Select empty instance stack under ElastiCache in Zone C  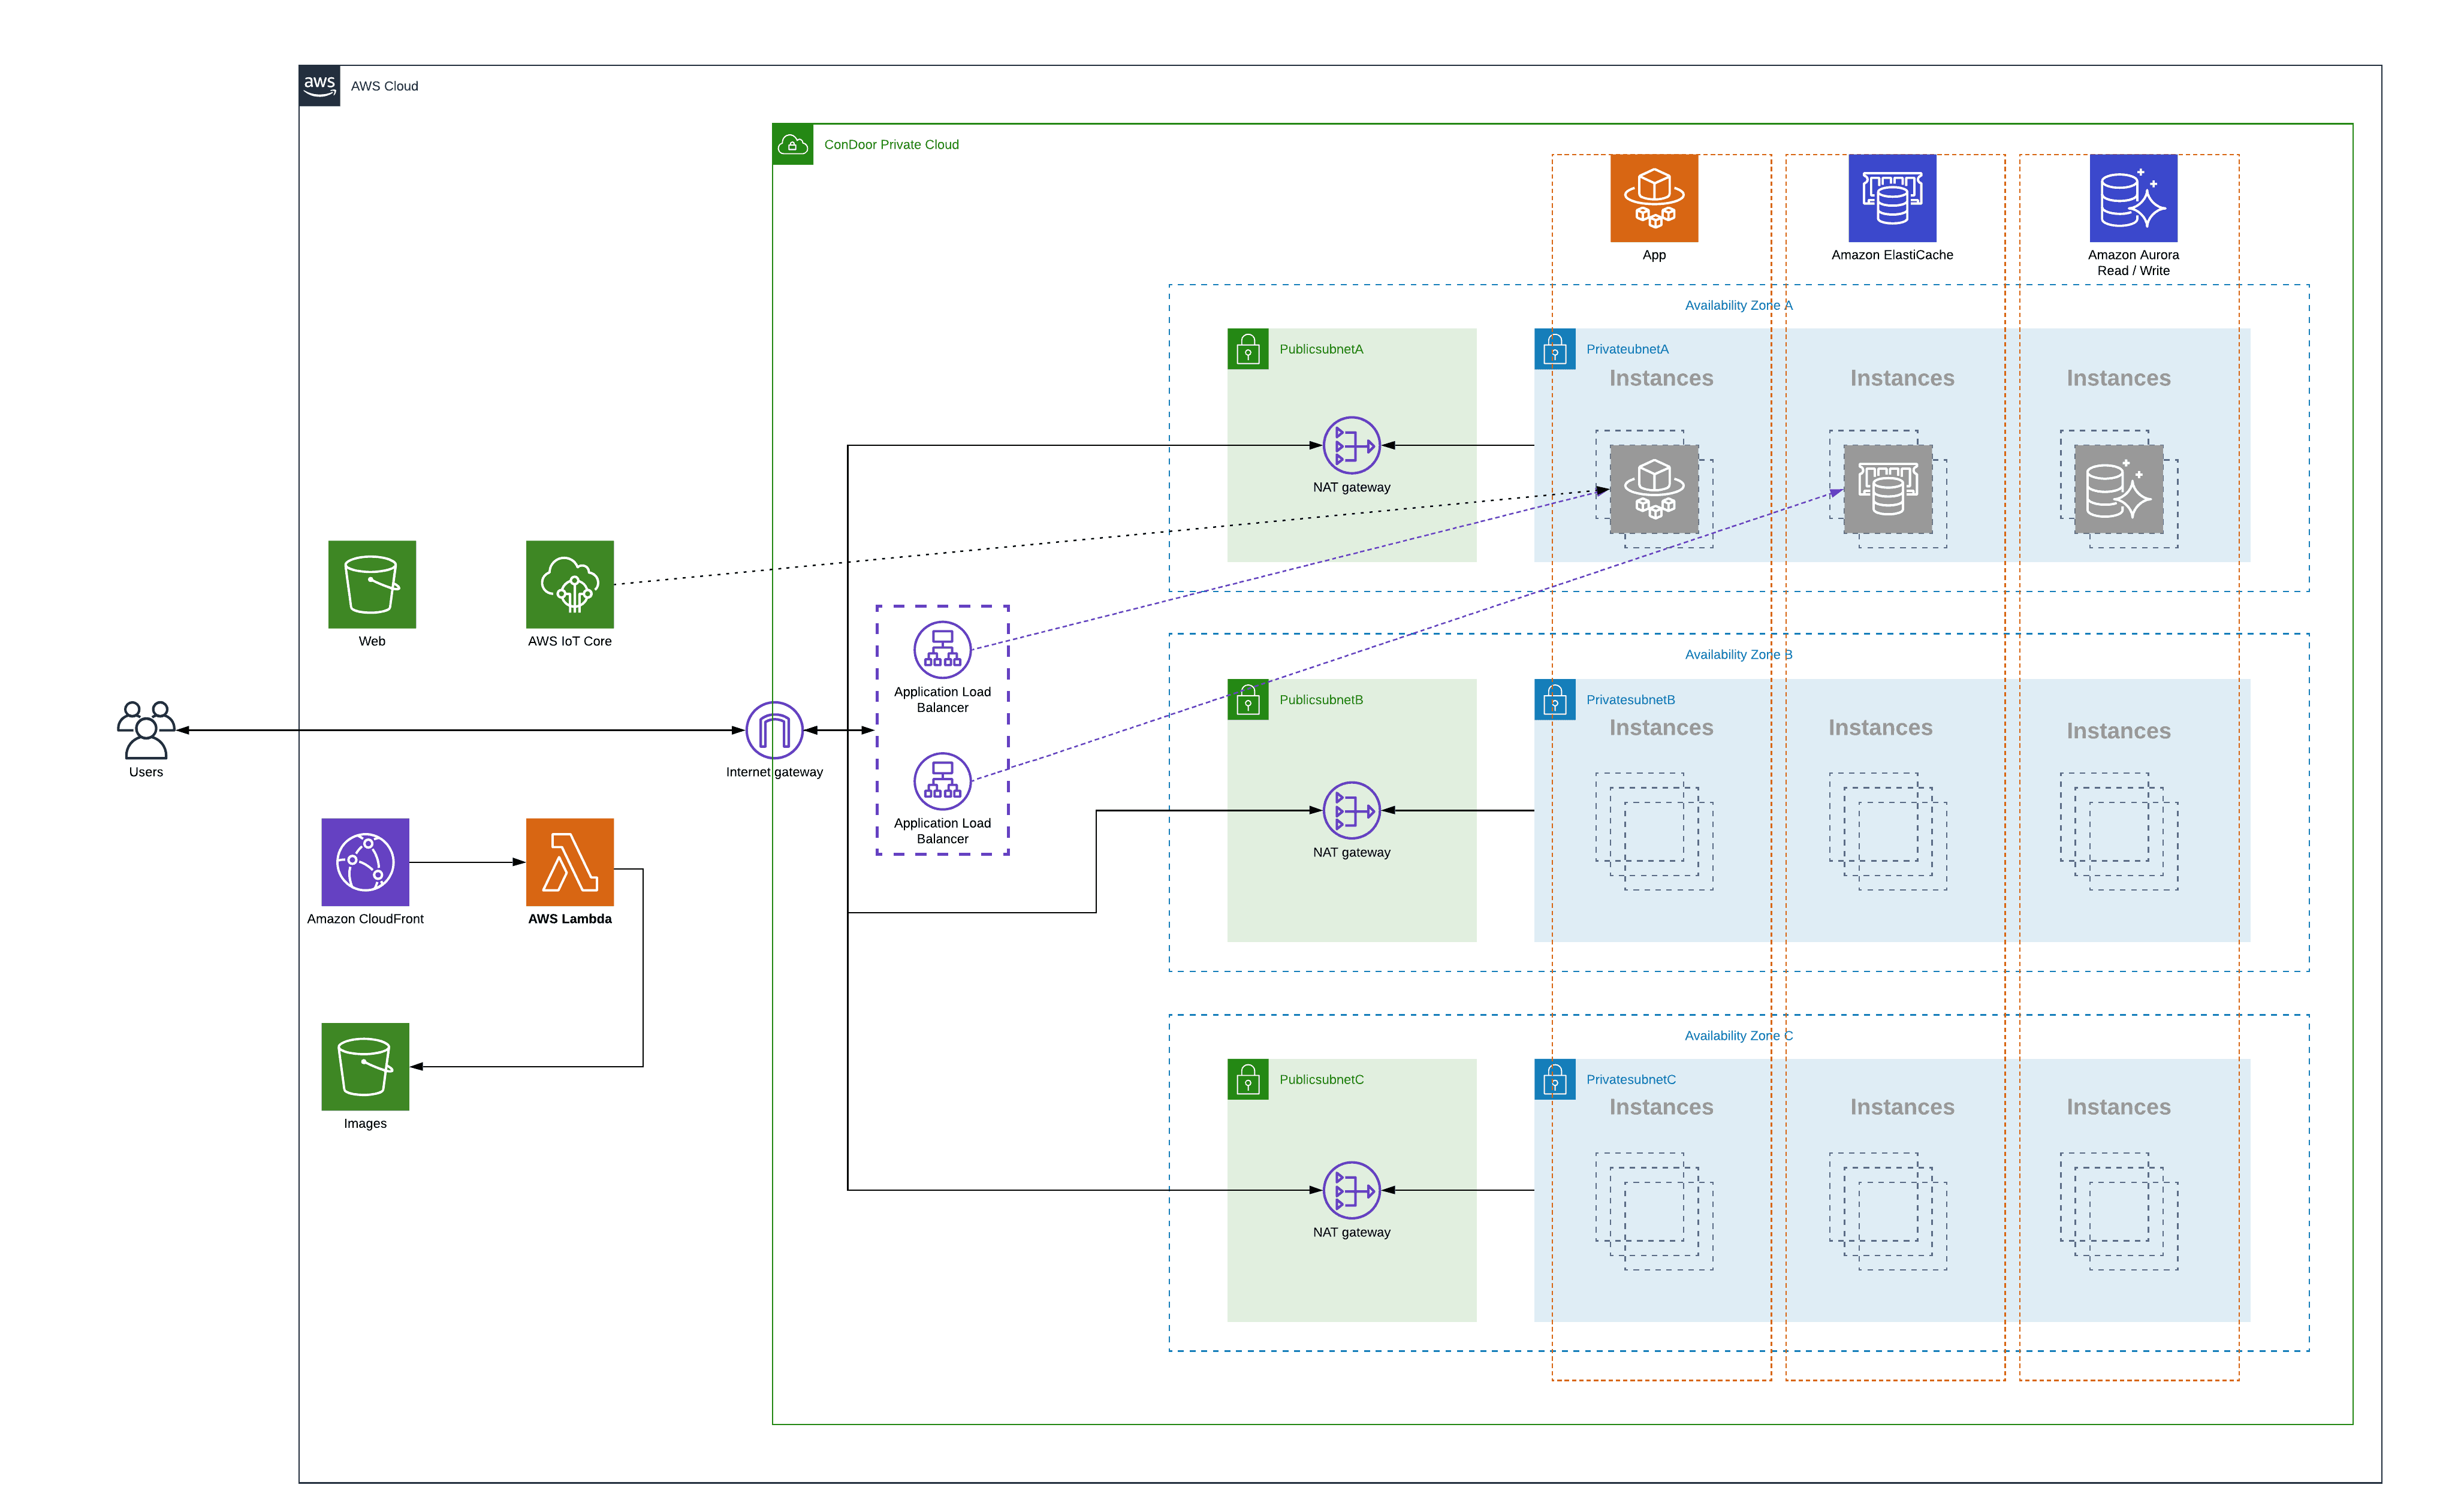[x=1888, y=1211]
